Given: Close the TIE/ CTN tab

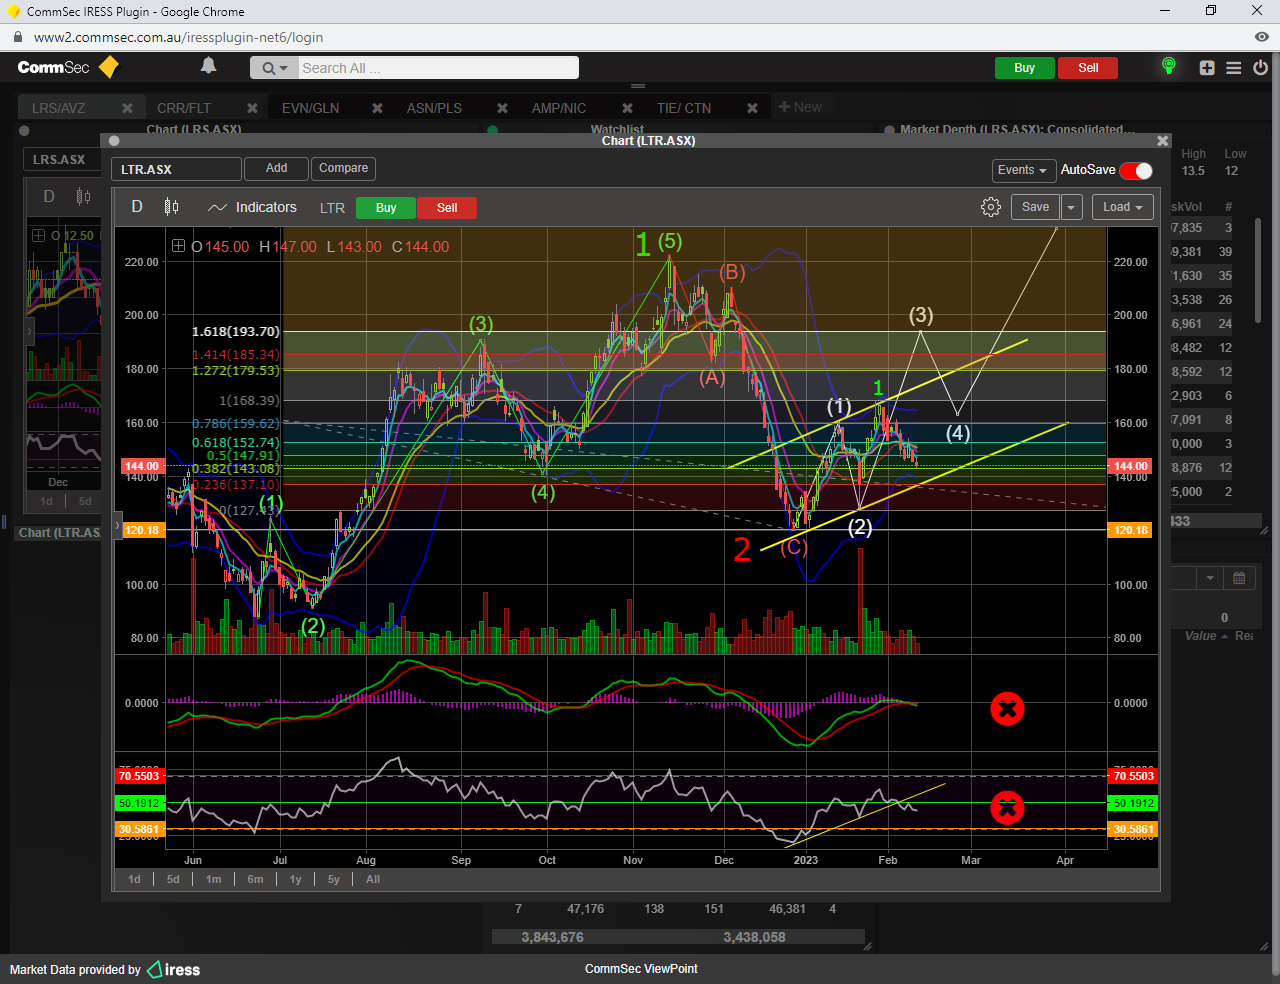Looking at the screenshot, I should [x=752, y=108].
